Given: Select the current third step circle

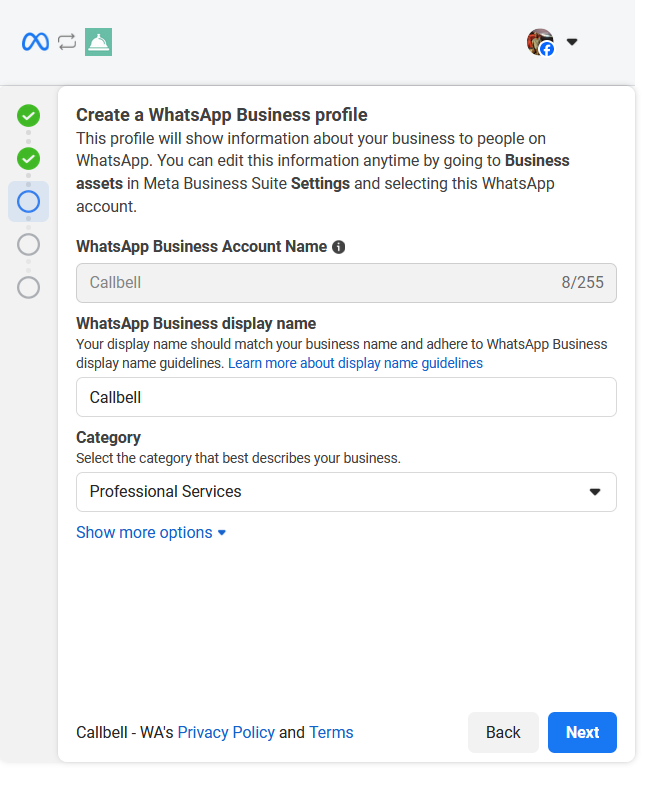Looking at the screenshot, I should point(29,202).
